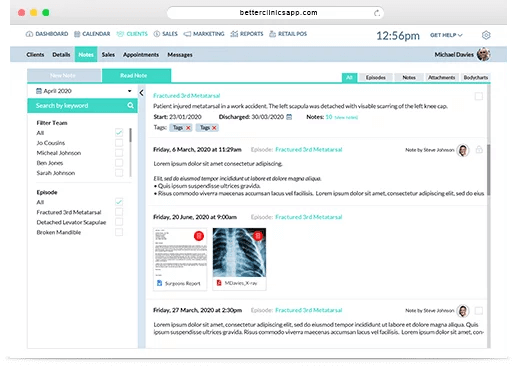The width and height of the screenshot is (516, 366).
Task: Click the notes list vertical scrollbar
Action: click(x=489, y=170)
